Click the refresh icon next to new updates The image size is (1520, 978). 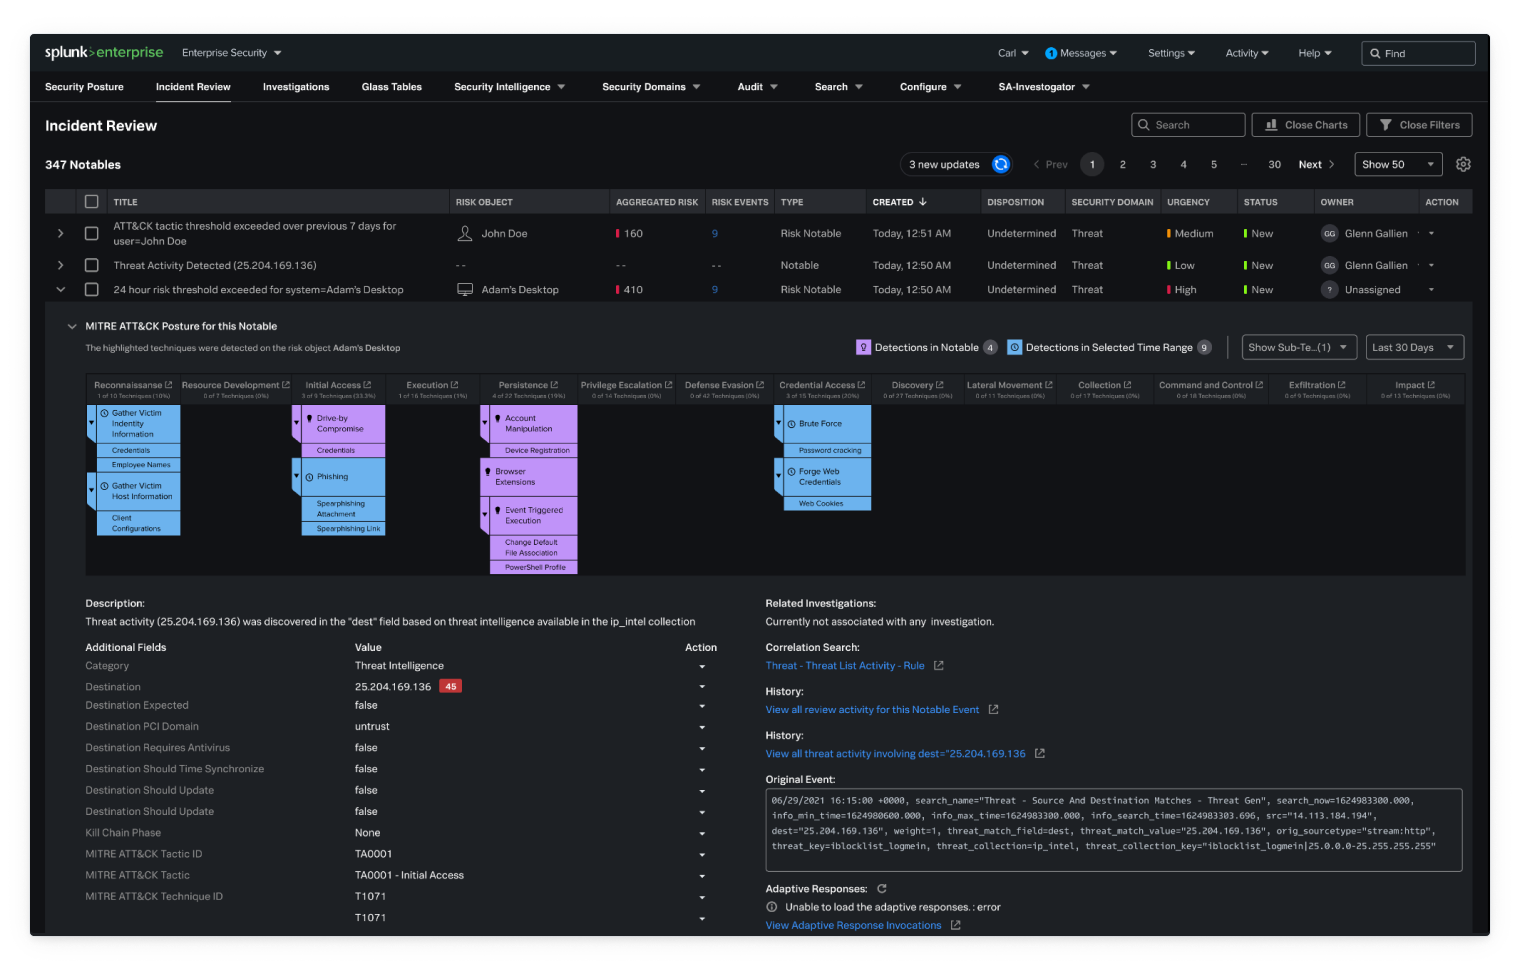[1001, 164]
